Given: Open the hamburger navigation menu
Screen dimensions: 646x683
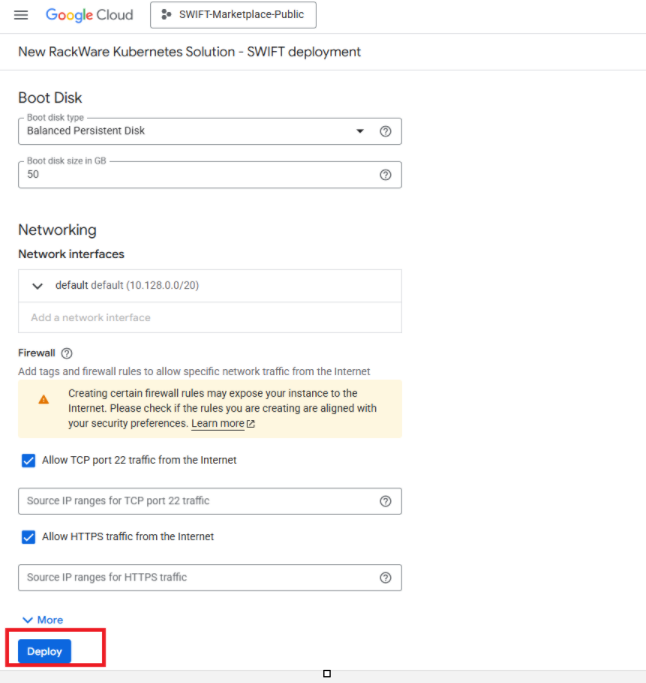Looking at the screenshot, I should pos(21,15).
